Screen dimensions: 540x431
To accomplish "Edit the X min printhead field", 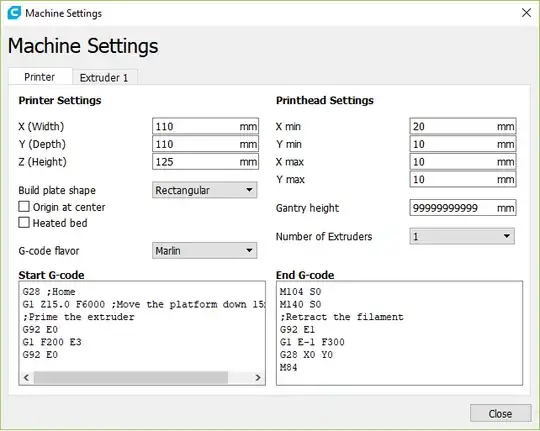I will point(463,126).
